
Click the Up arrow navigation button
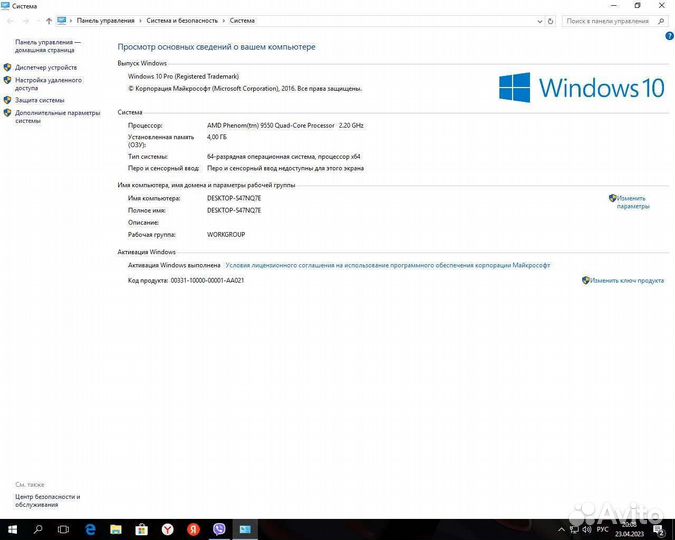point(49,20)
